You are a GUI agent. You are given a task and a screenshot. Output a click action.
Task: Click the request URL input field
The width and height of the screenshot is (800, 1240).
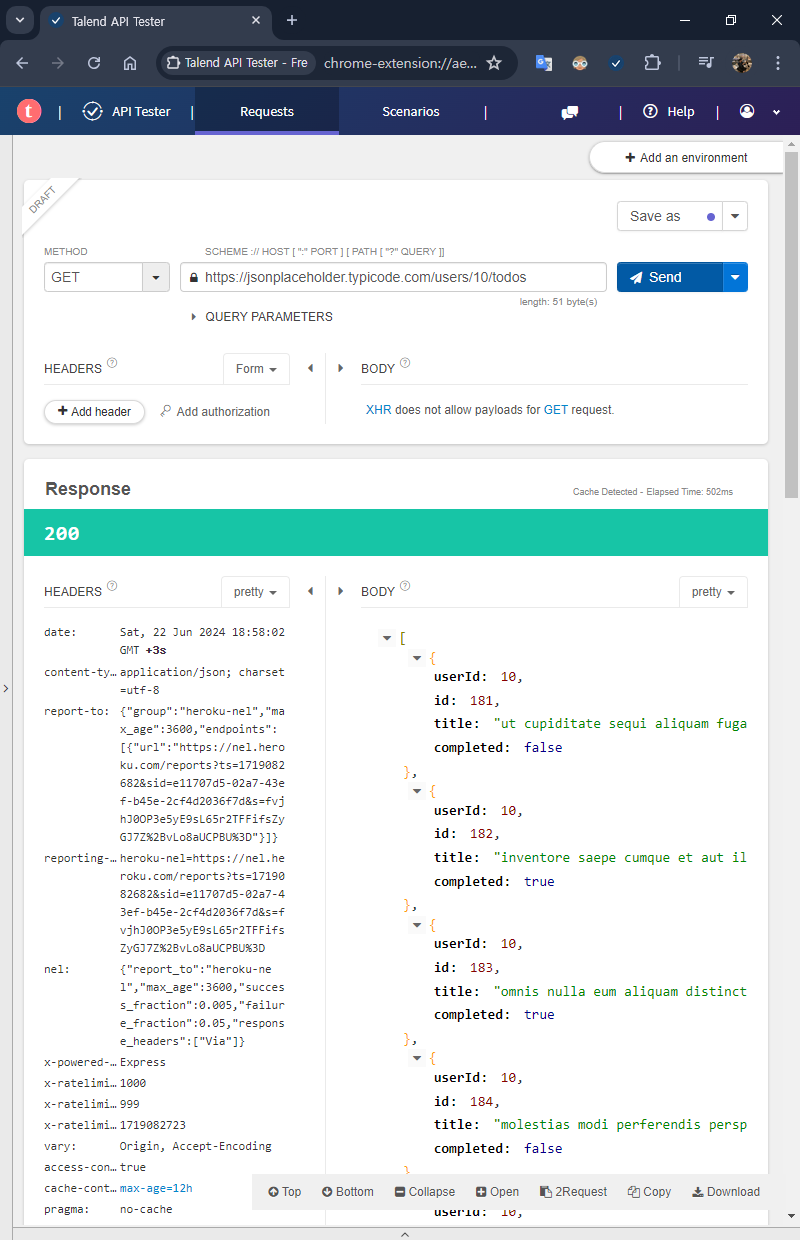pos(393,277)
